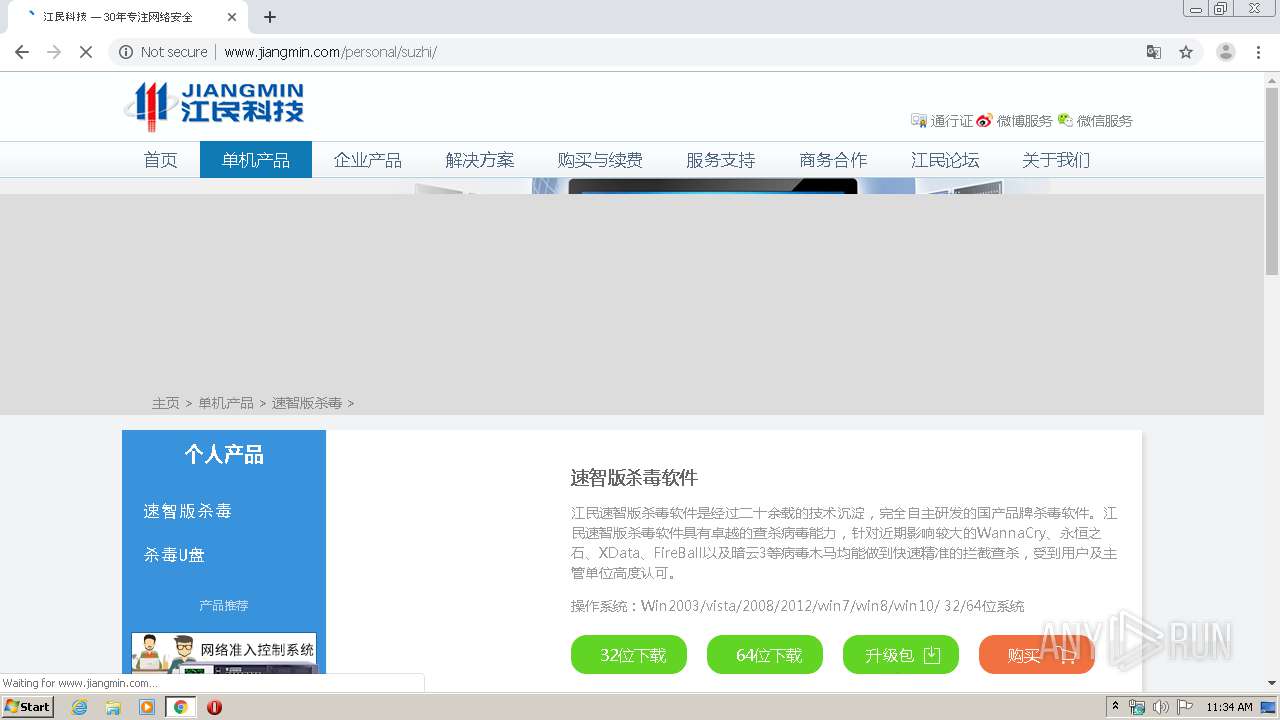Close the 江民科技 browser tab
This screenshot has height=720, width=1280.
click(232, 17)
